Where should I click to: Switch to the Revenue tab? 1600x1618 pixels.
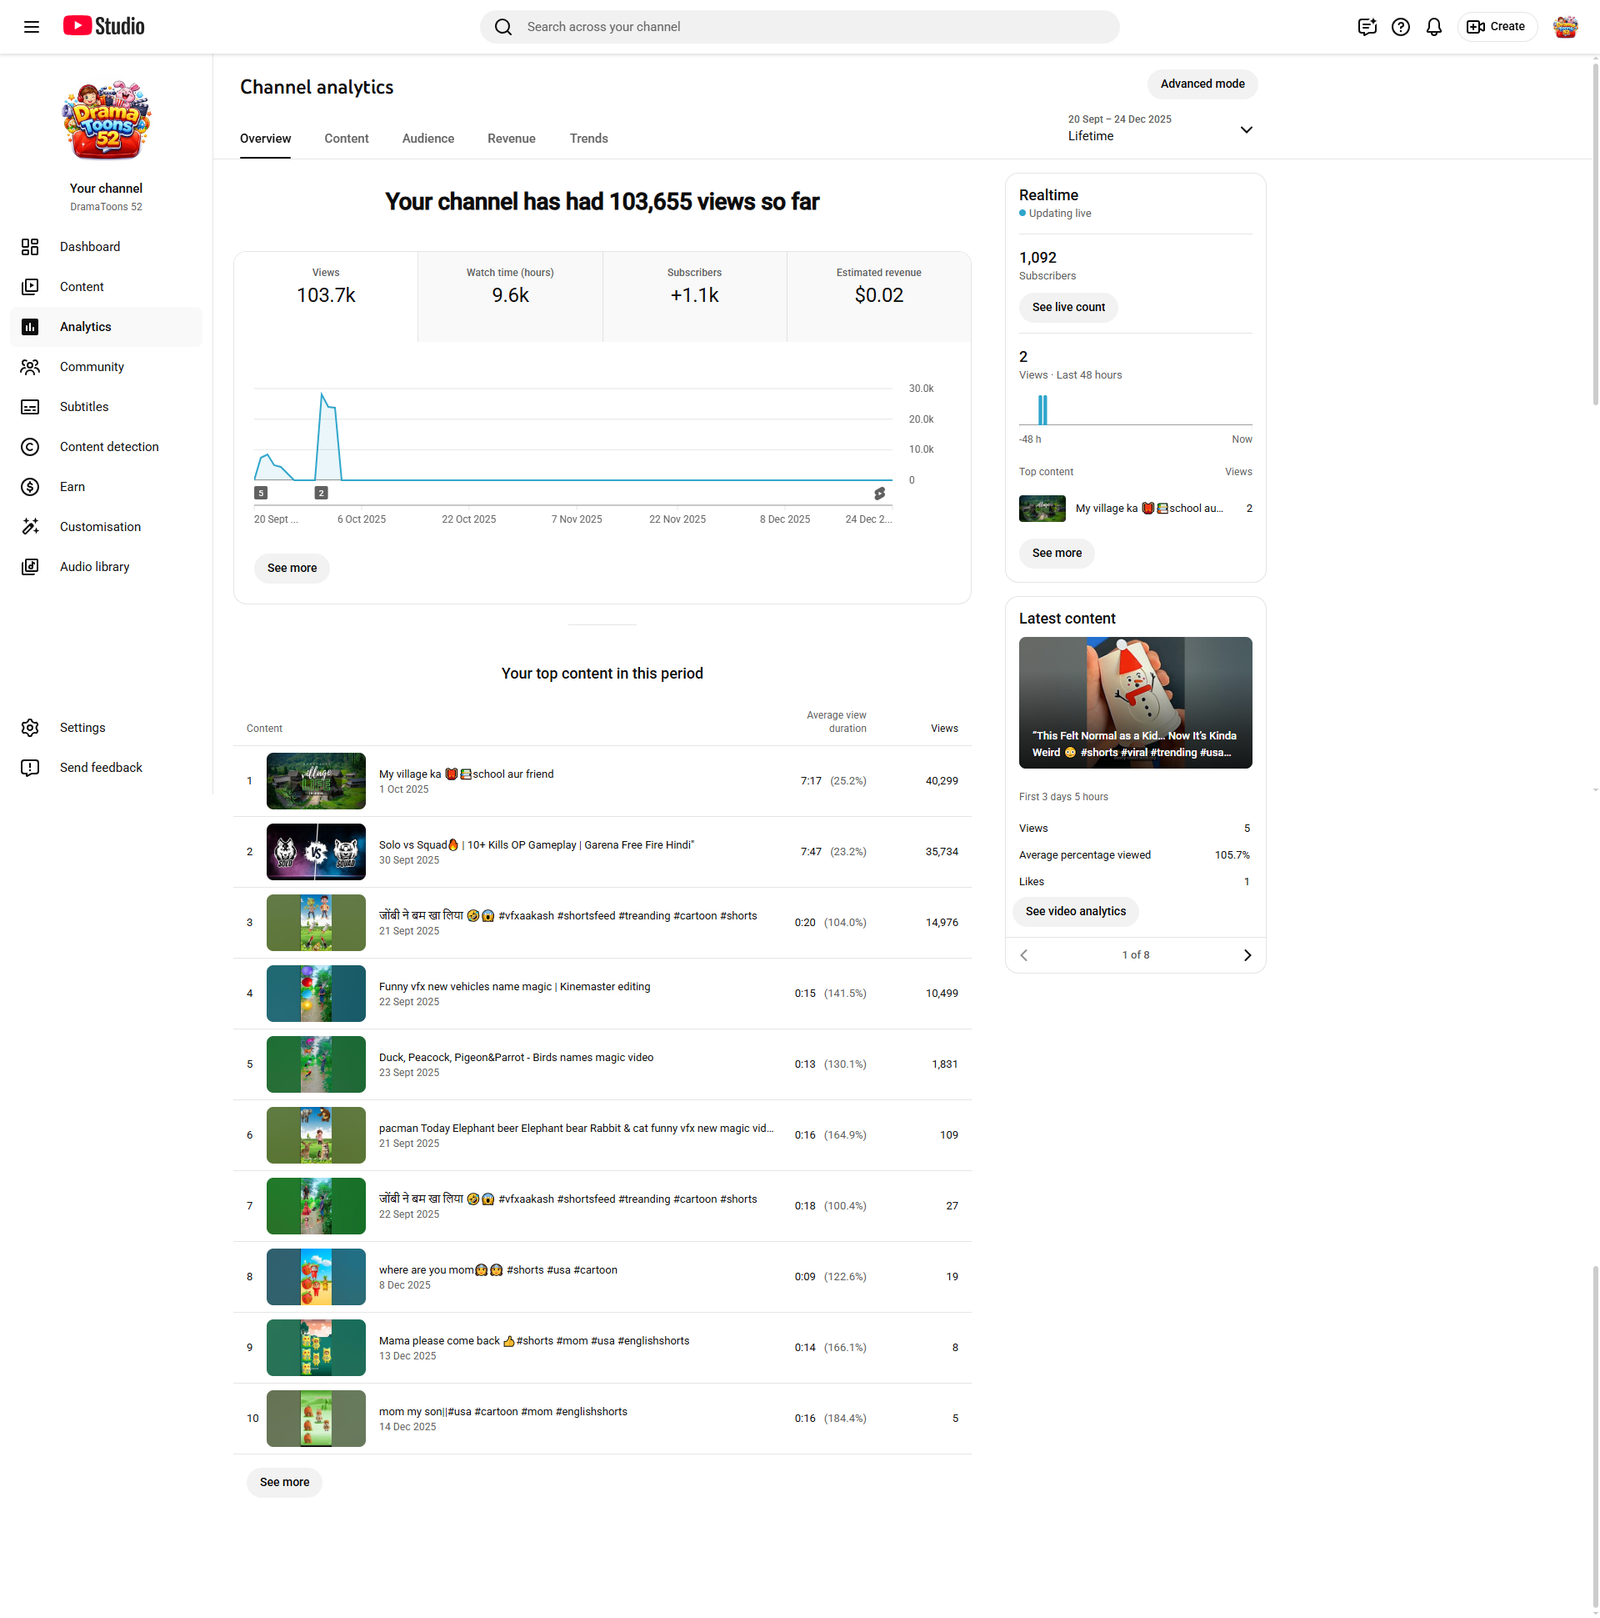[511, 139]
